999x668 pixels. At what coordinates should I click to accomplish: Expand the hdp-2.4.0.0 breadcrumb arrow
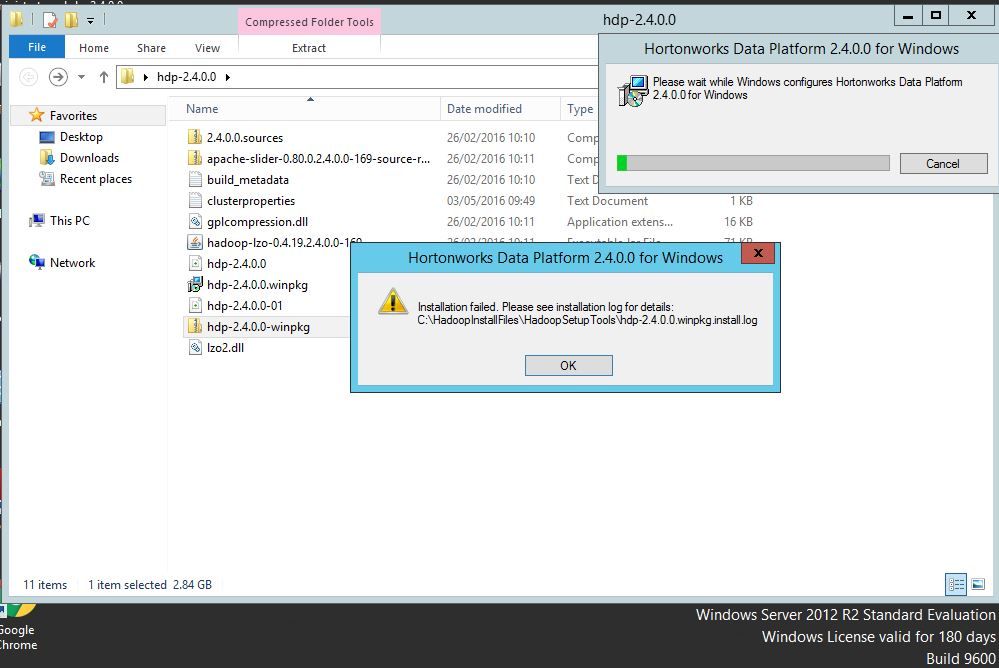tap(227, 77)
